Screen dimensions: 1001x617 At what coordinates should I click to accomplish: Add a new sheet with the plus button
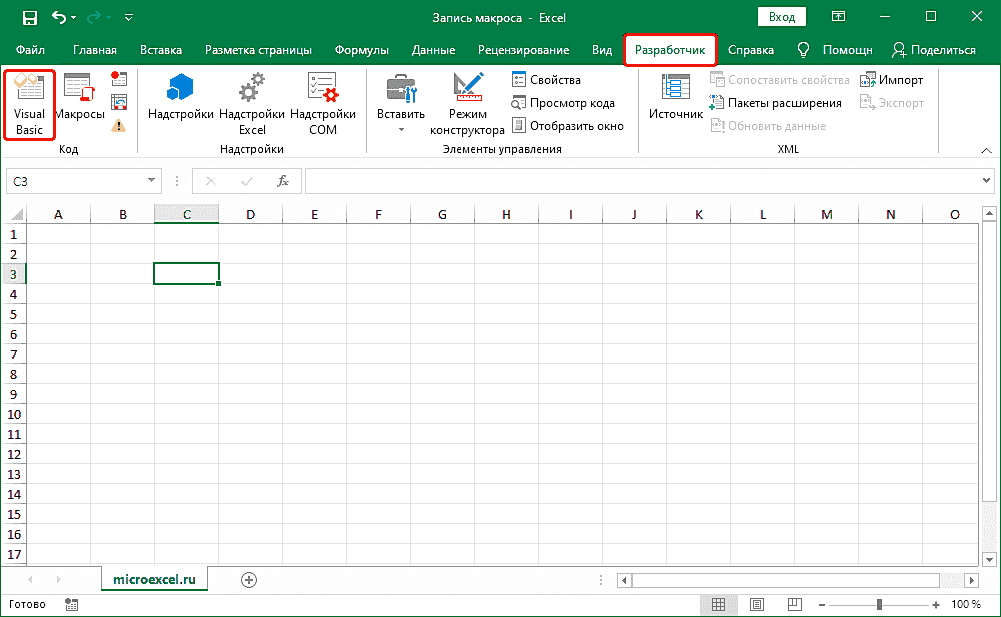249,579
